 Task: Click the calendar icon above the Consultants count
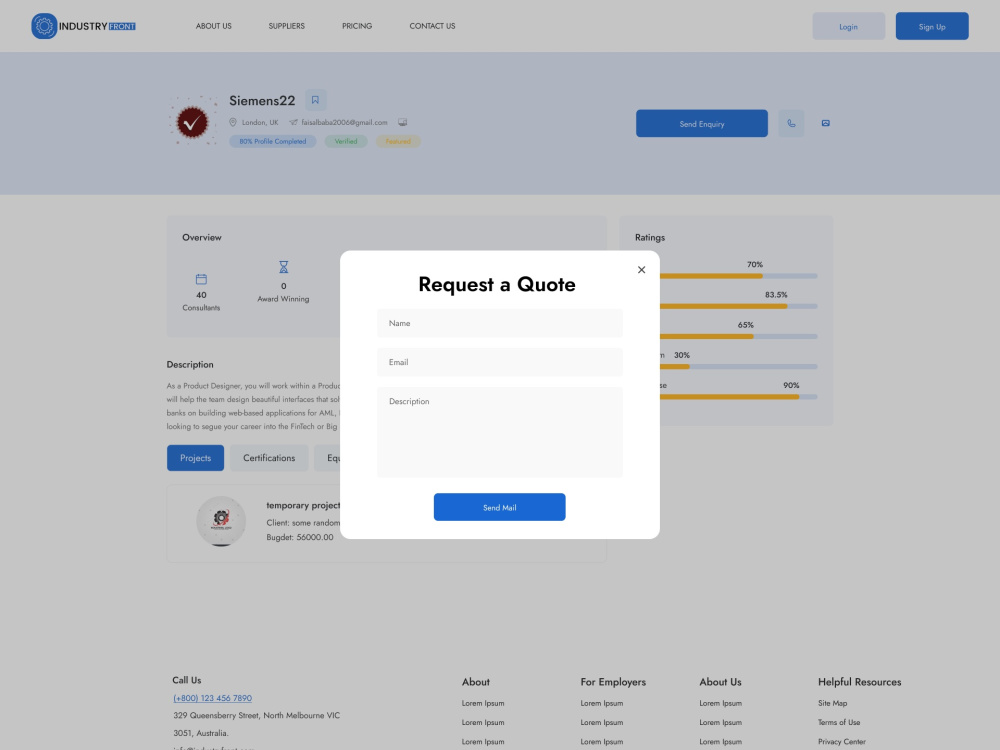(201, 279)
